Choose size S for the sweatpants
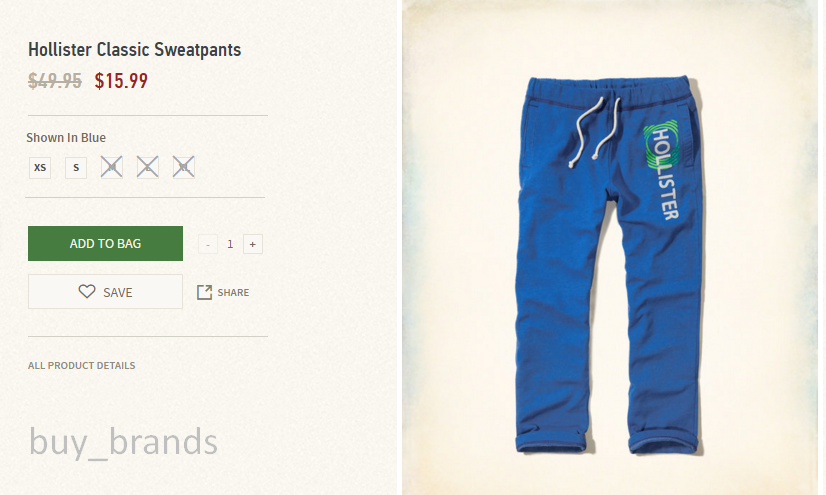826x495 pixels. pos(76,167)
